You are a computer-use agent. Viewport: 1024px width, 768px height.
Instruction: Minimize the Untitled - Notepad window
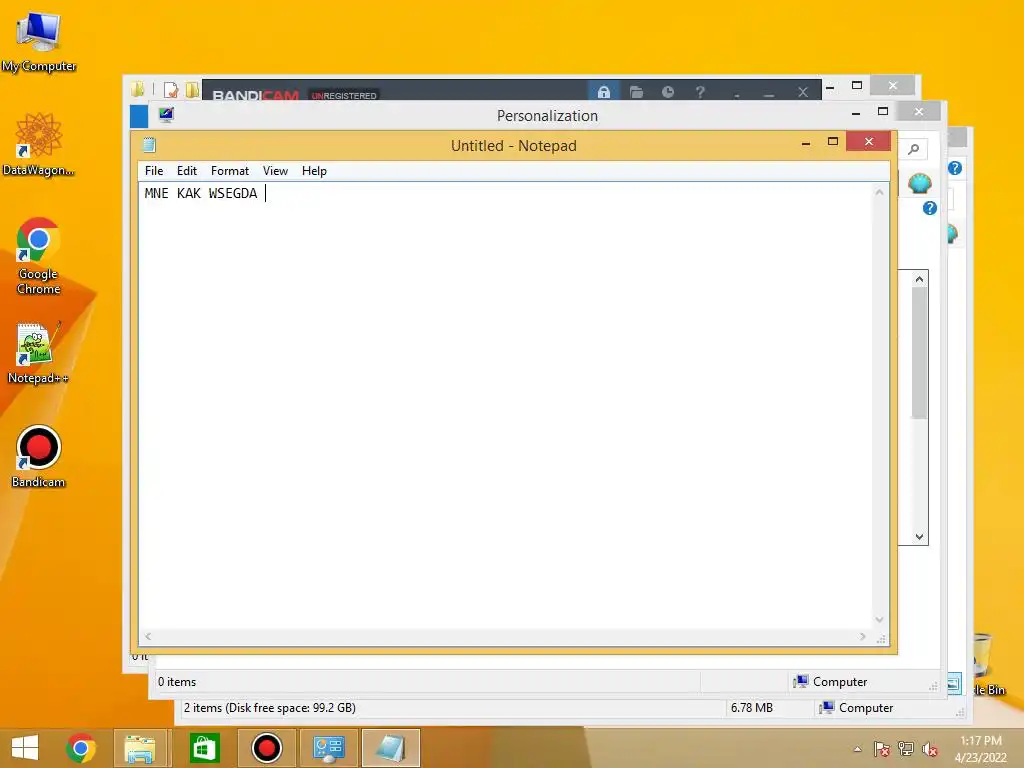click(806, 142)
